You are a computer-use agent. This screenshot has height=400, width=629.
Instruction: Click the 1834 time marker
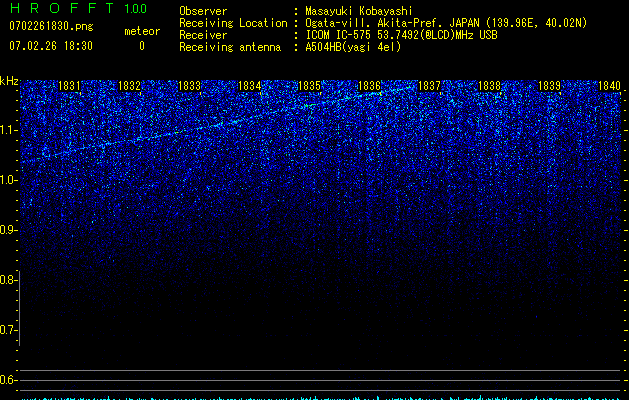(x=249, y=86)
